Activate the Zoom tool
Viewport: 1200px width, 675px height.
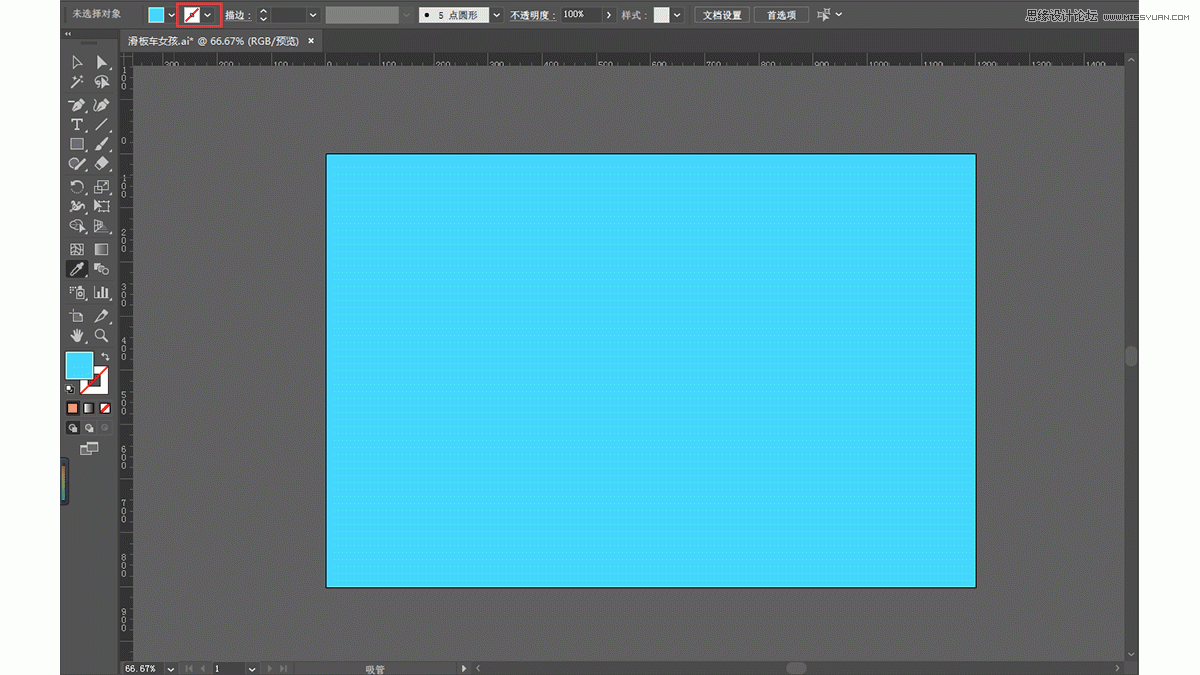101,336
